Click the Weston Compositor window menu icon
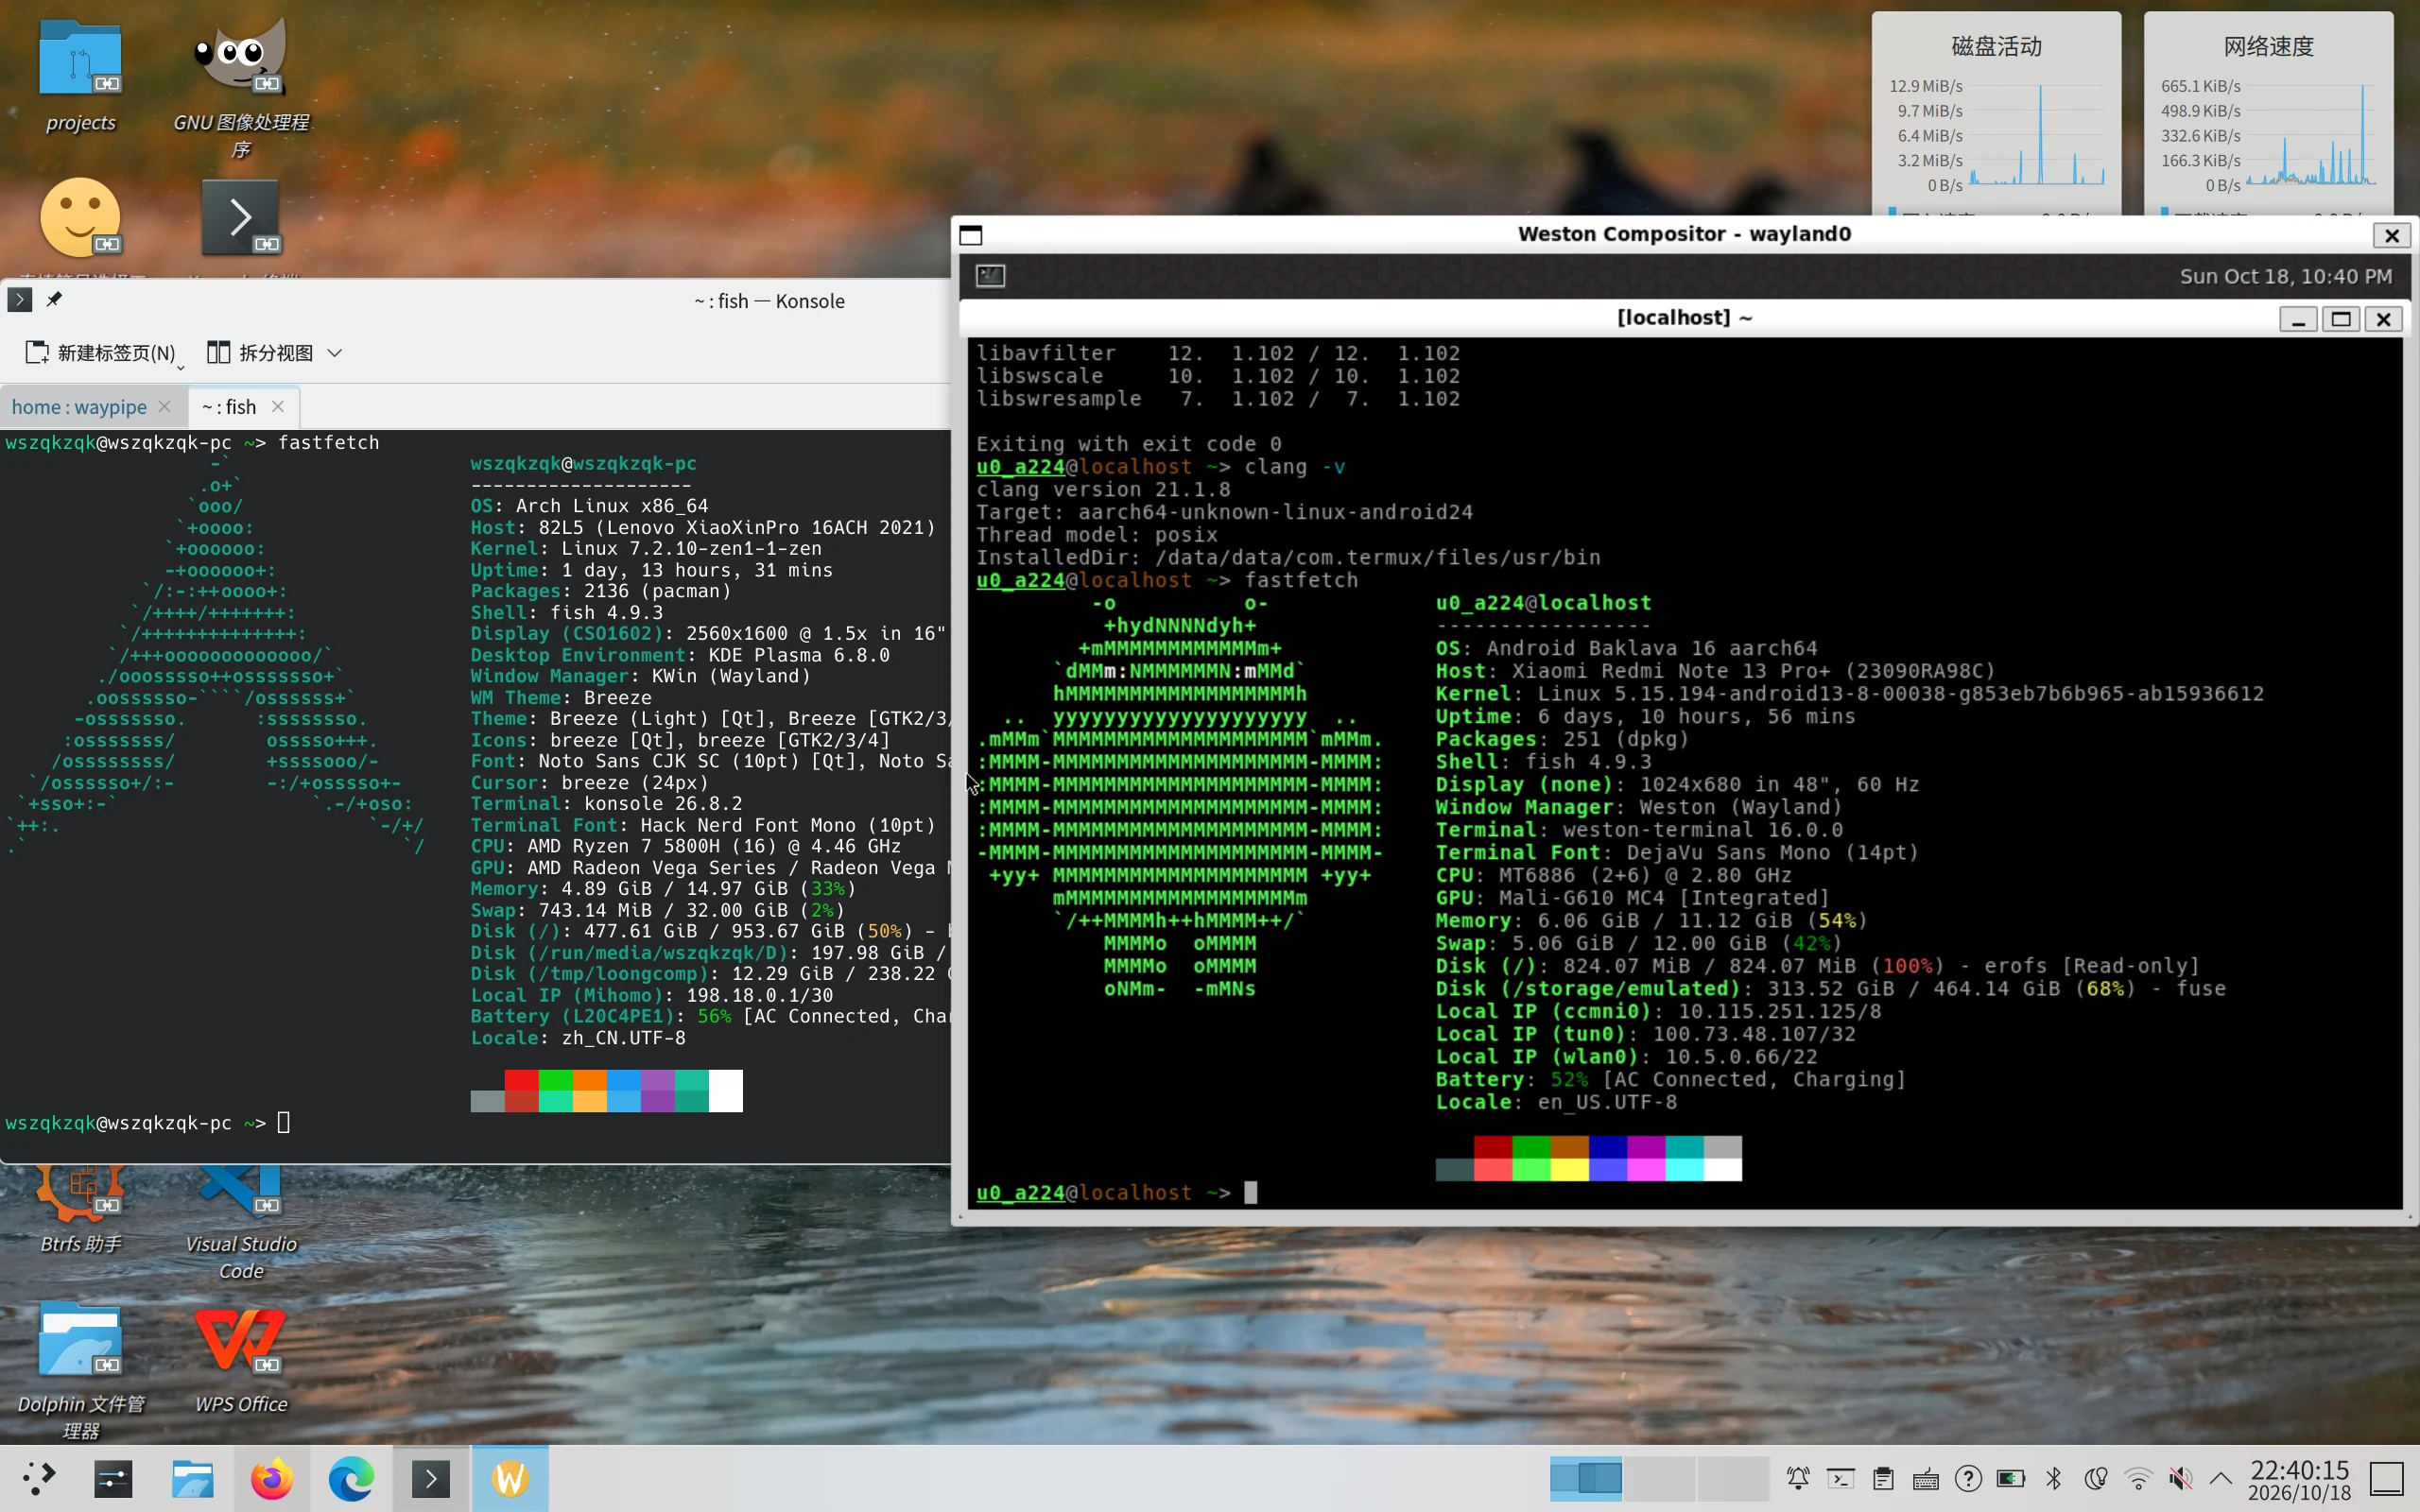Viewport: 2420px width, 1512px height. tap(971, 235)
